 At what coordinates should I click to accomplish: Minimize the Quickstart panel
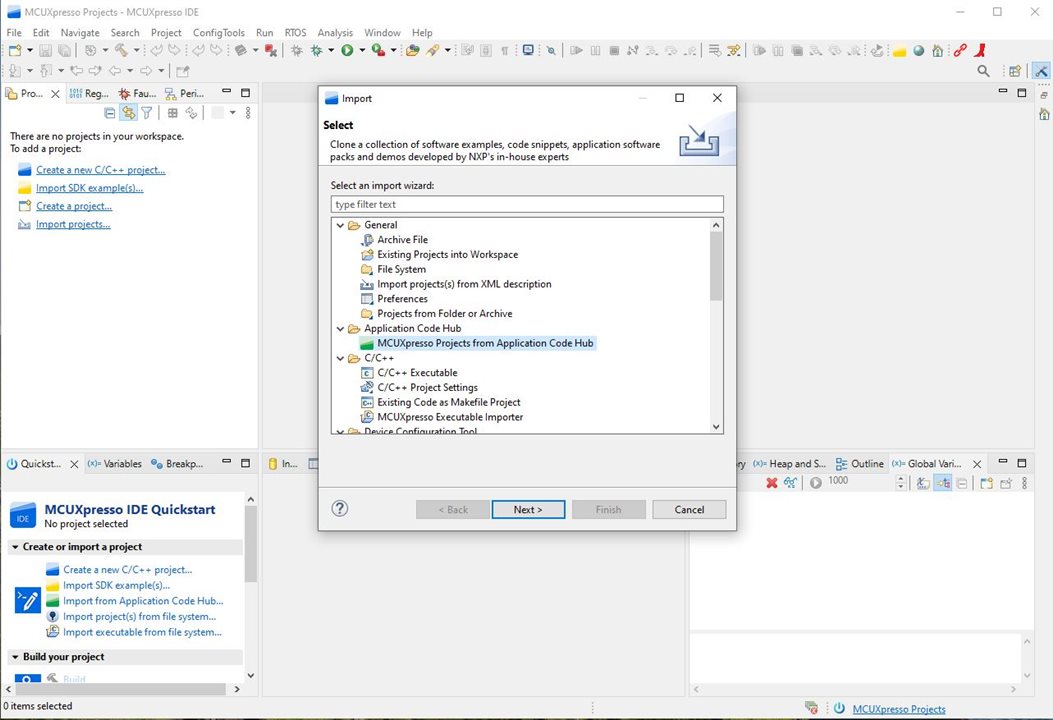[x=226, y=462]
